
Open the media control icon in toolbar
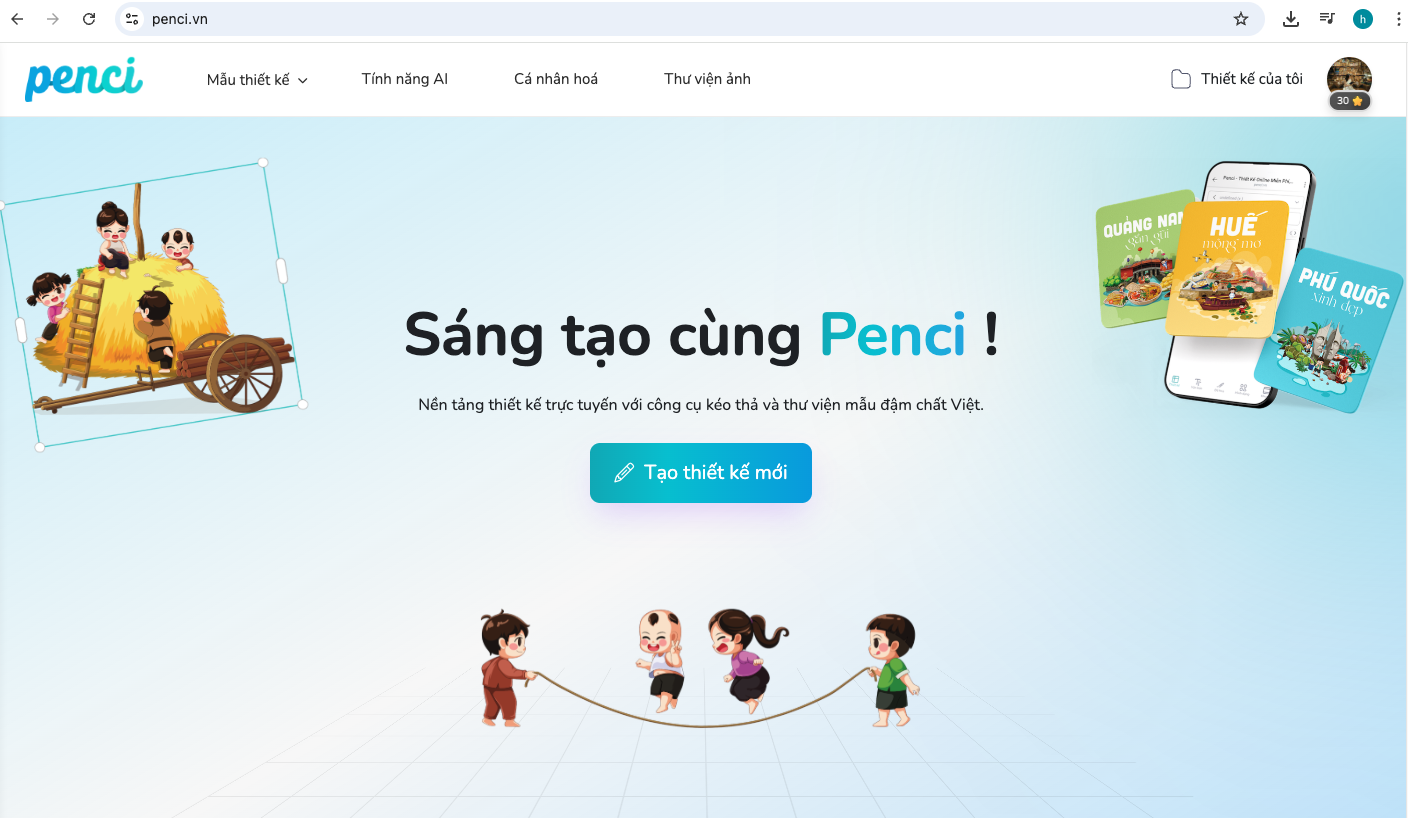(1327, 19)
